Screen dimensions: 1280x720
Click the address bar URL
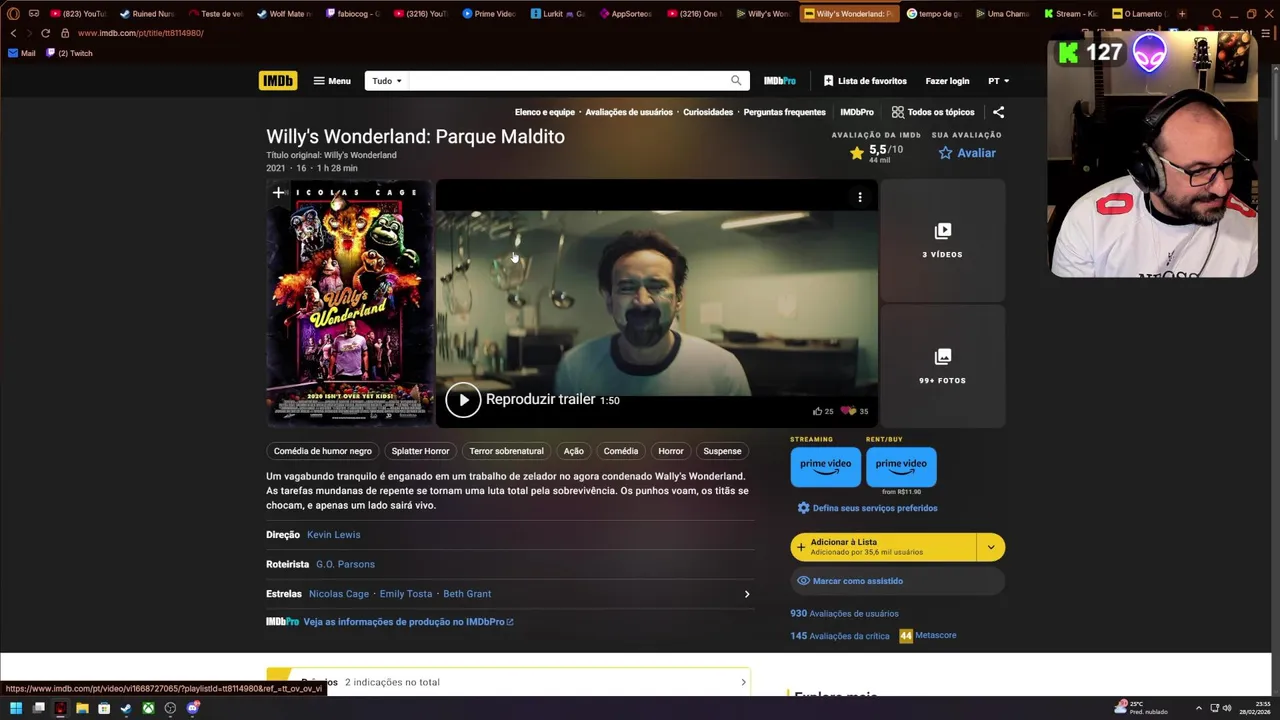point(140,33)
